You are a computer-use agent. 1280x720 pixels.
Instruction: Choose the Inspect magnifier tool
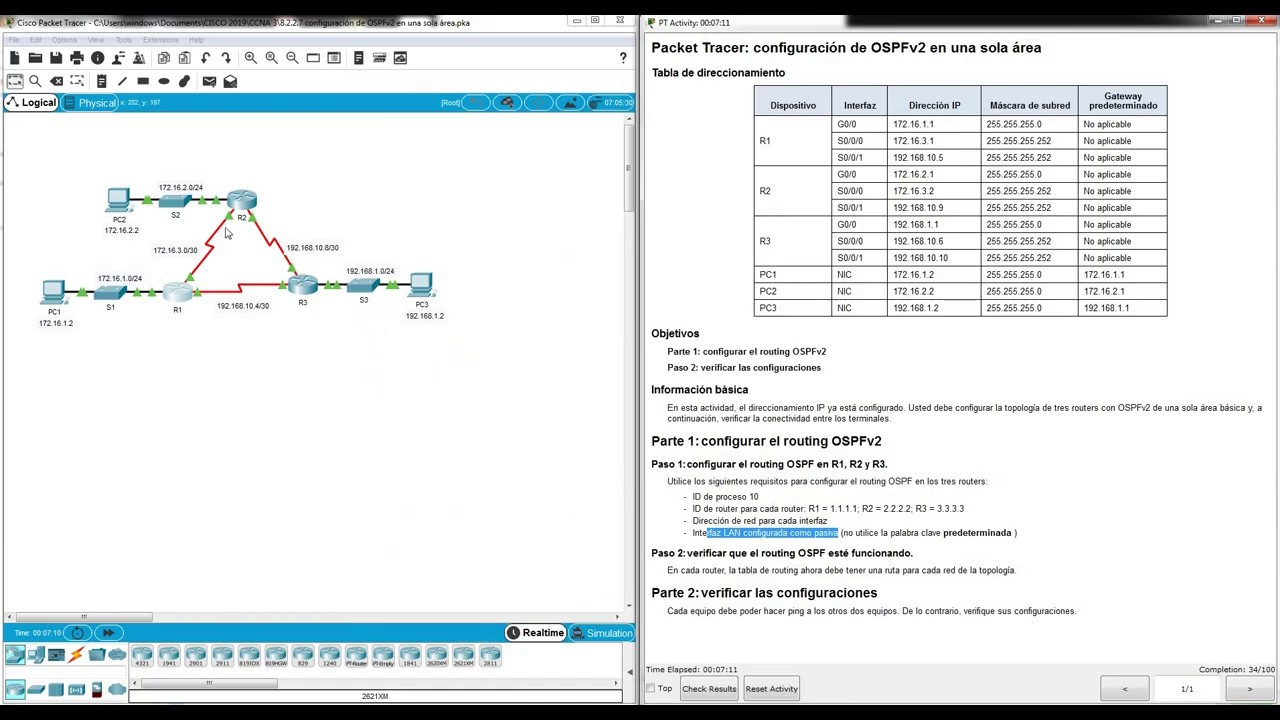pyautogui.click(x=35, y=81)
